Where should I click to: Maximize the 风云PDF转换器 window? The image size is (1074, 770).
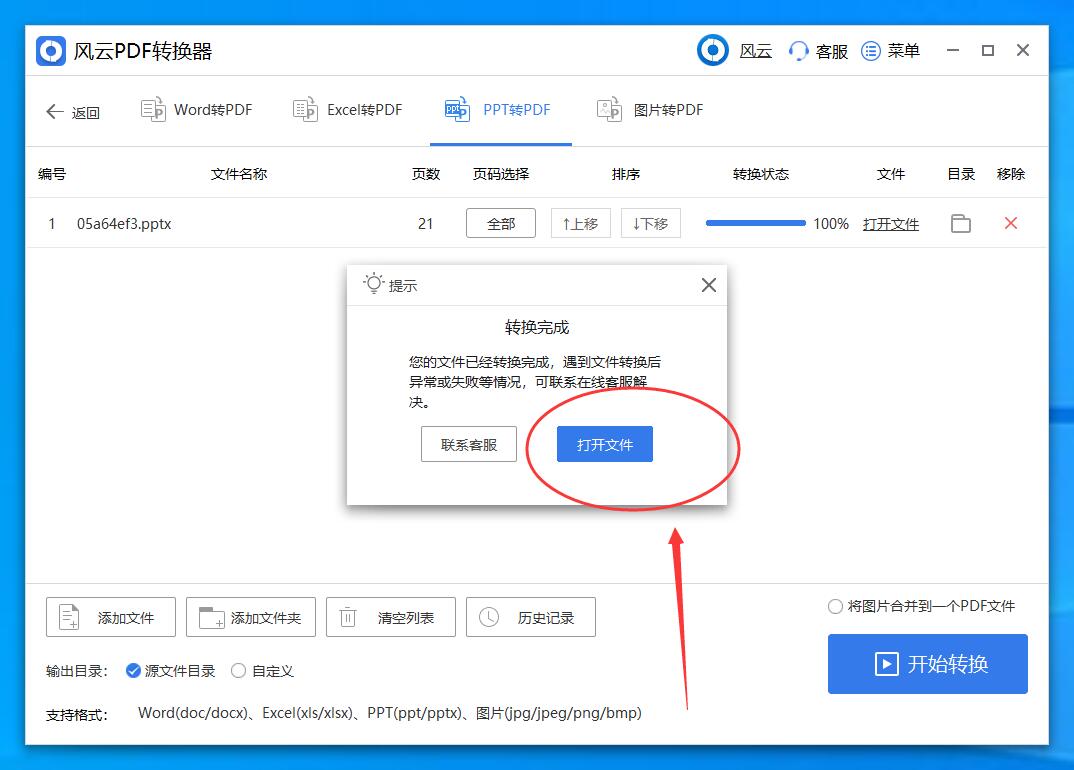click(988, 50)
